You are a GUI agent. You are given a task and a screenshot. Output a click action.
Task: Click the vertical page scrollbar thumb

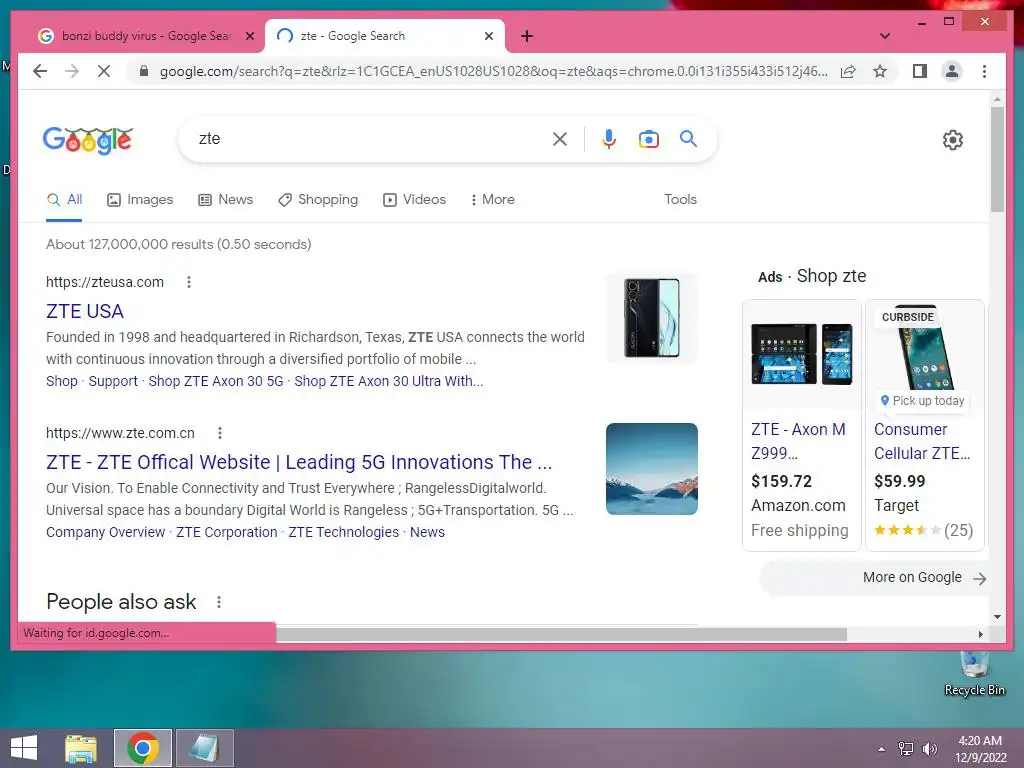pos(997,159)
